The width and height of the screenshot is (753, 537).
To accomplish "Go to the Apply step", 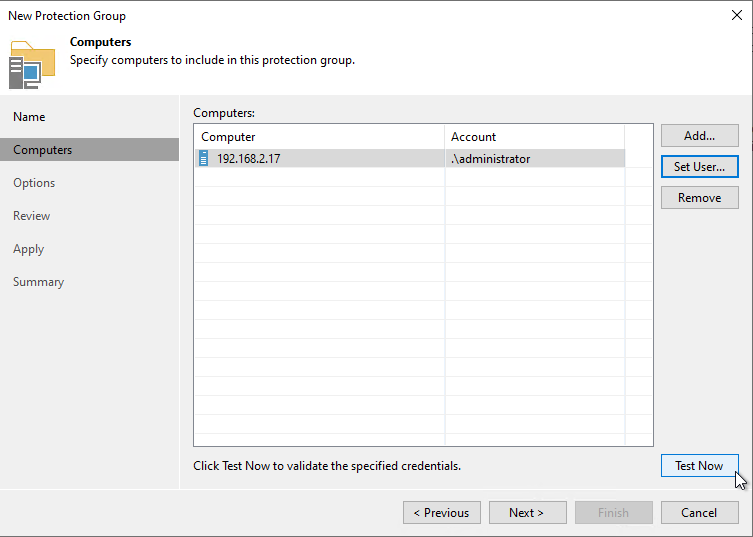I will tap(29, 249).
